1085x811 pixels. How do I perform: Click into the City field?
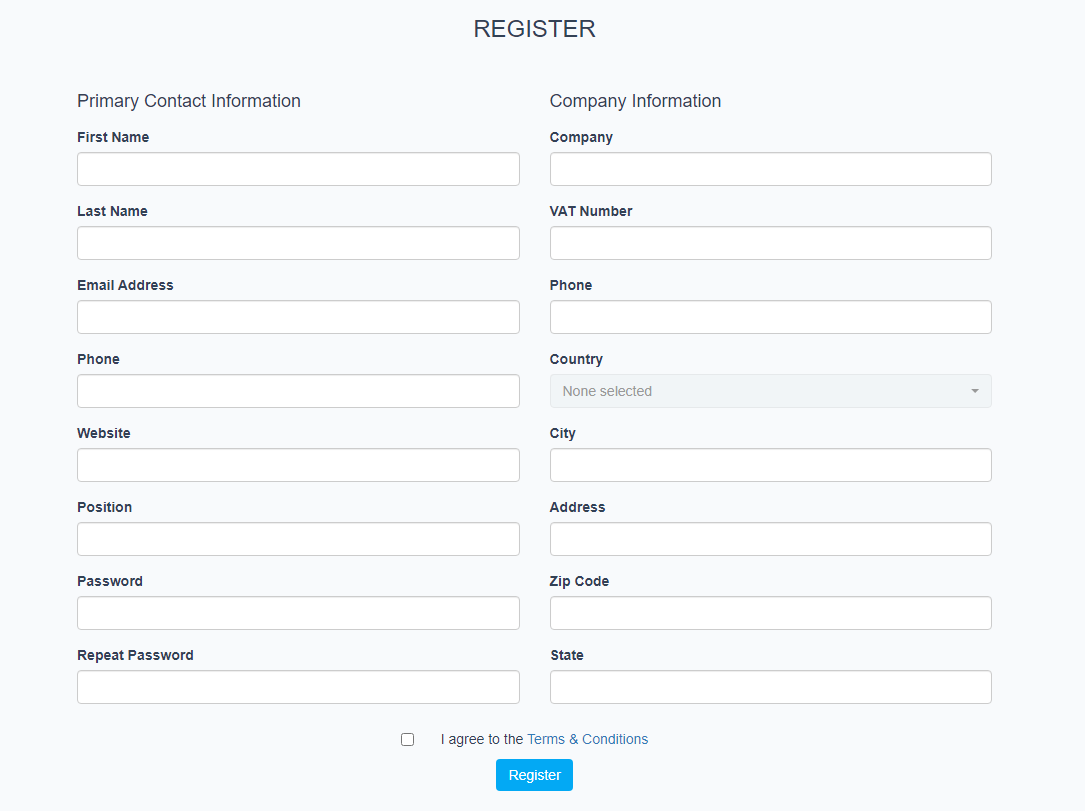coord(770,465)
